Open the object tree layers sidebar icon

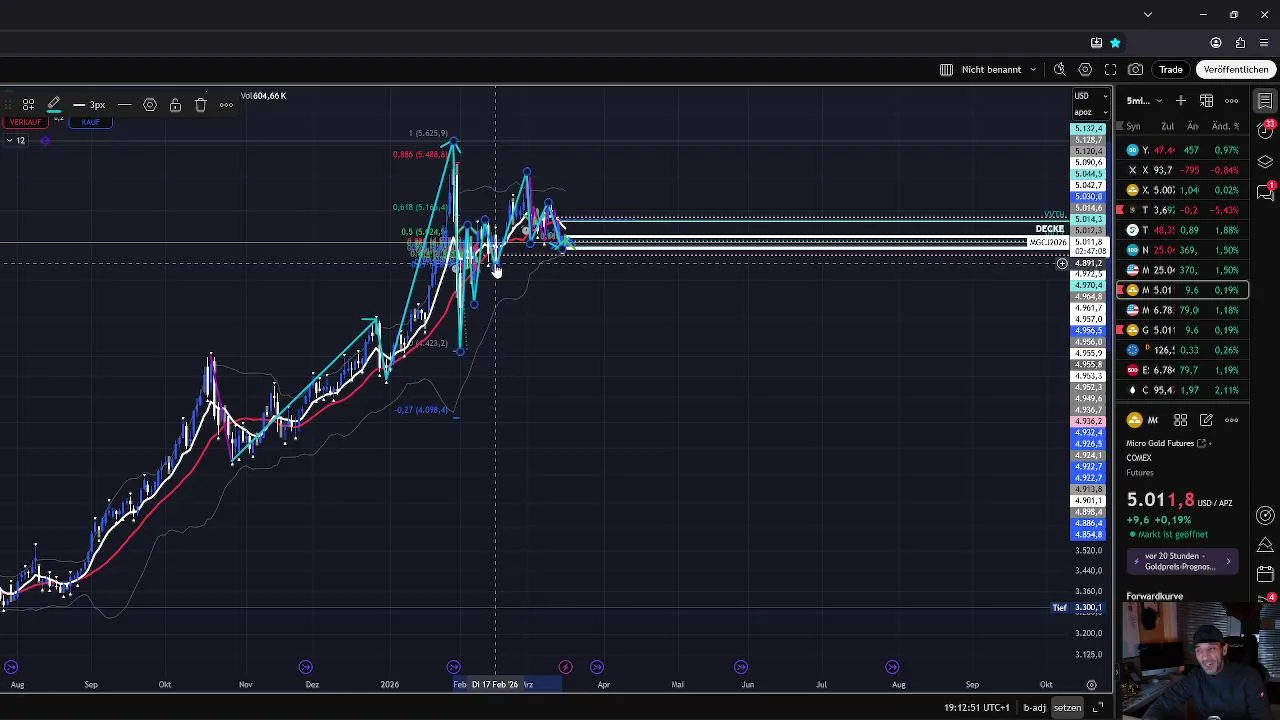[1265, 162]
